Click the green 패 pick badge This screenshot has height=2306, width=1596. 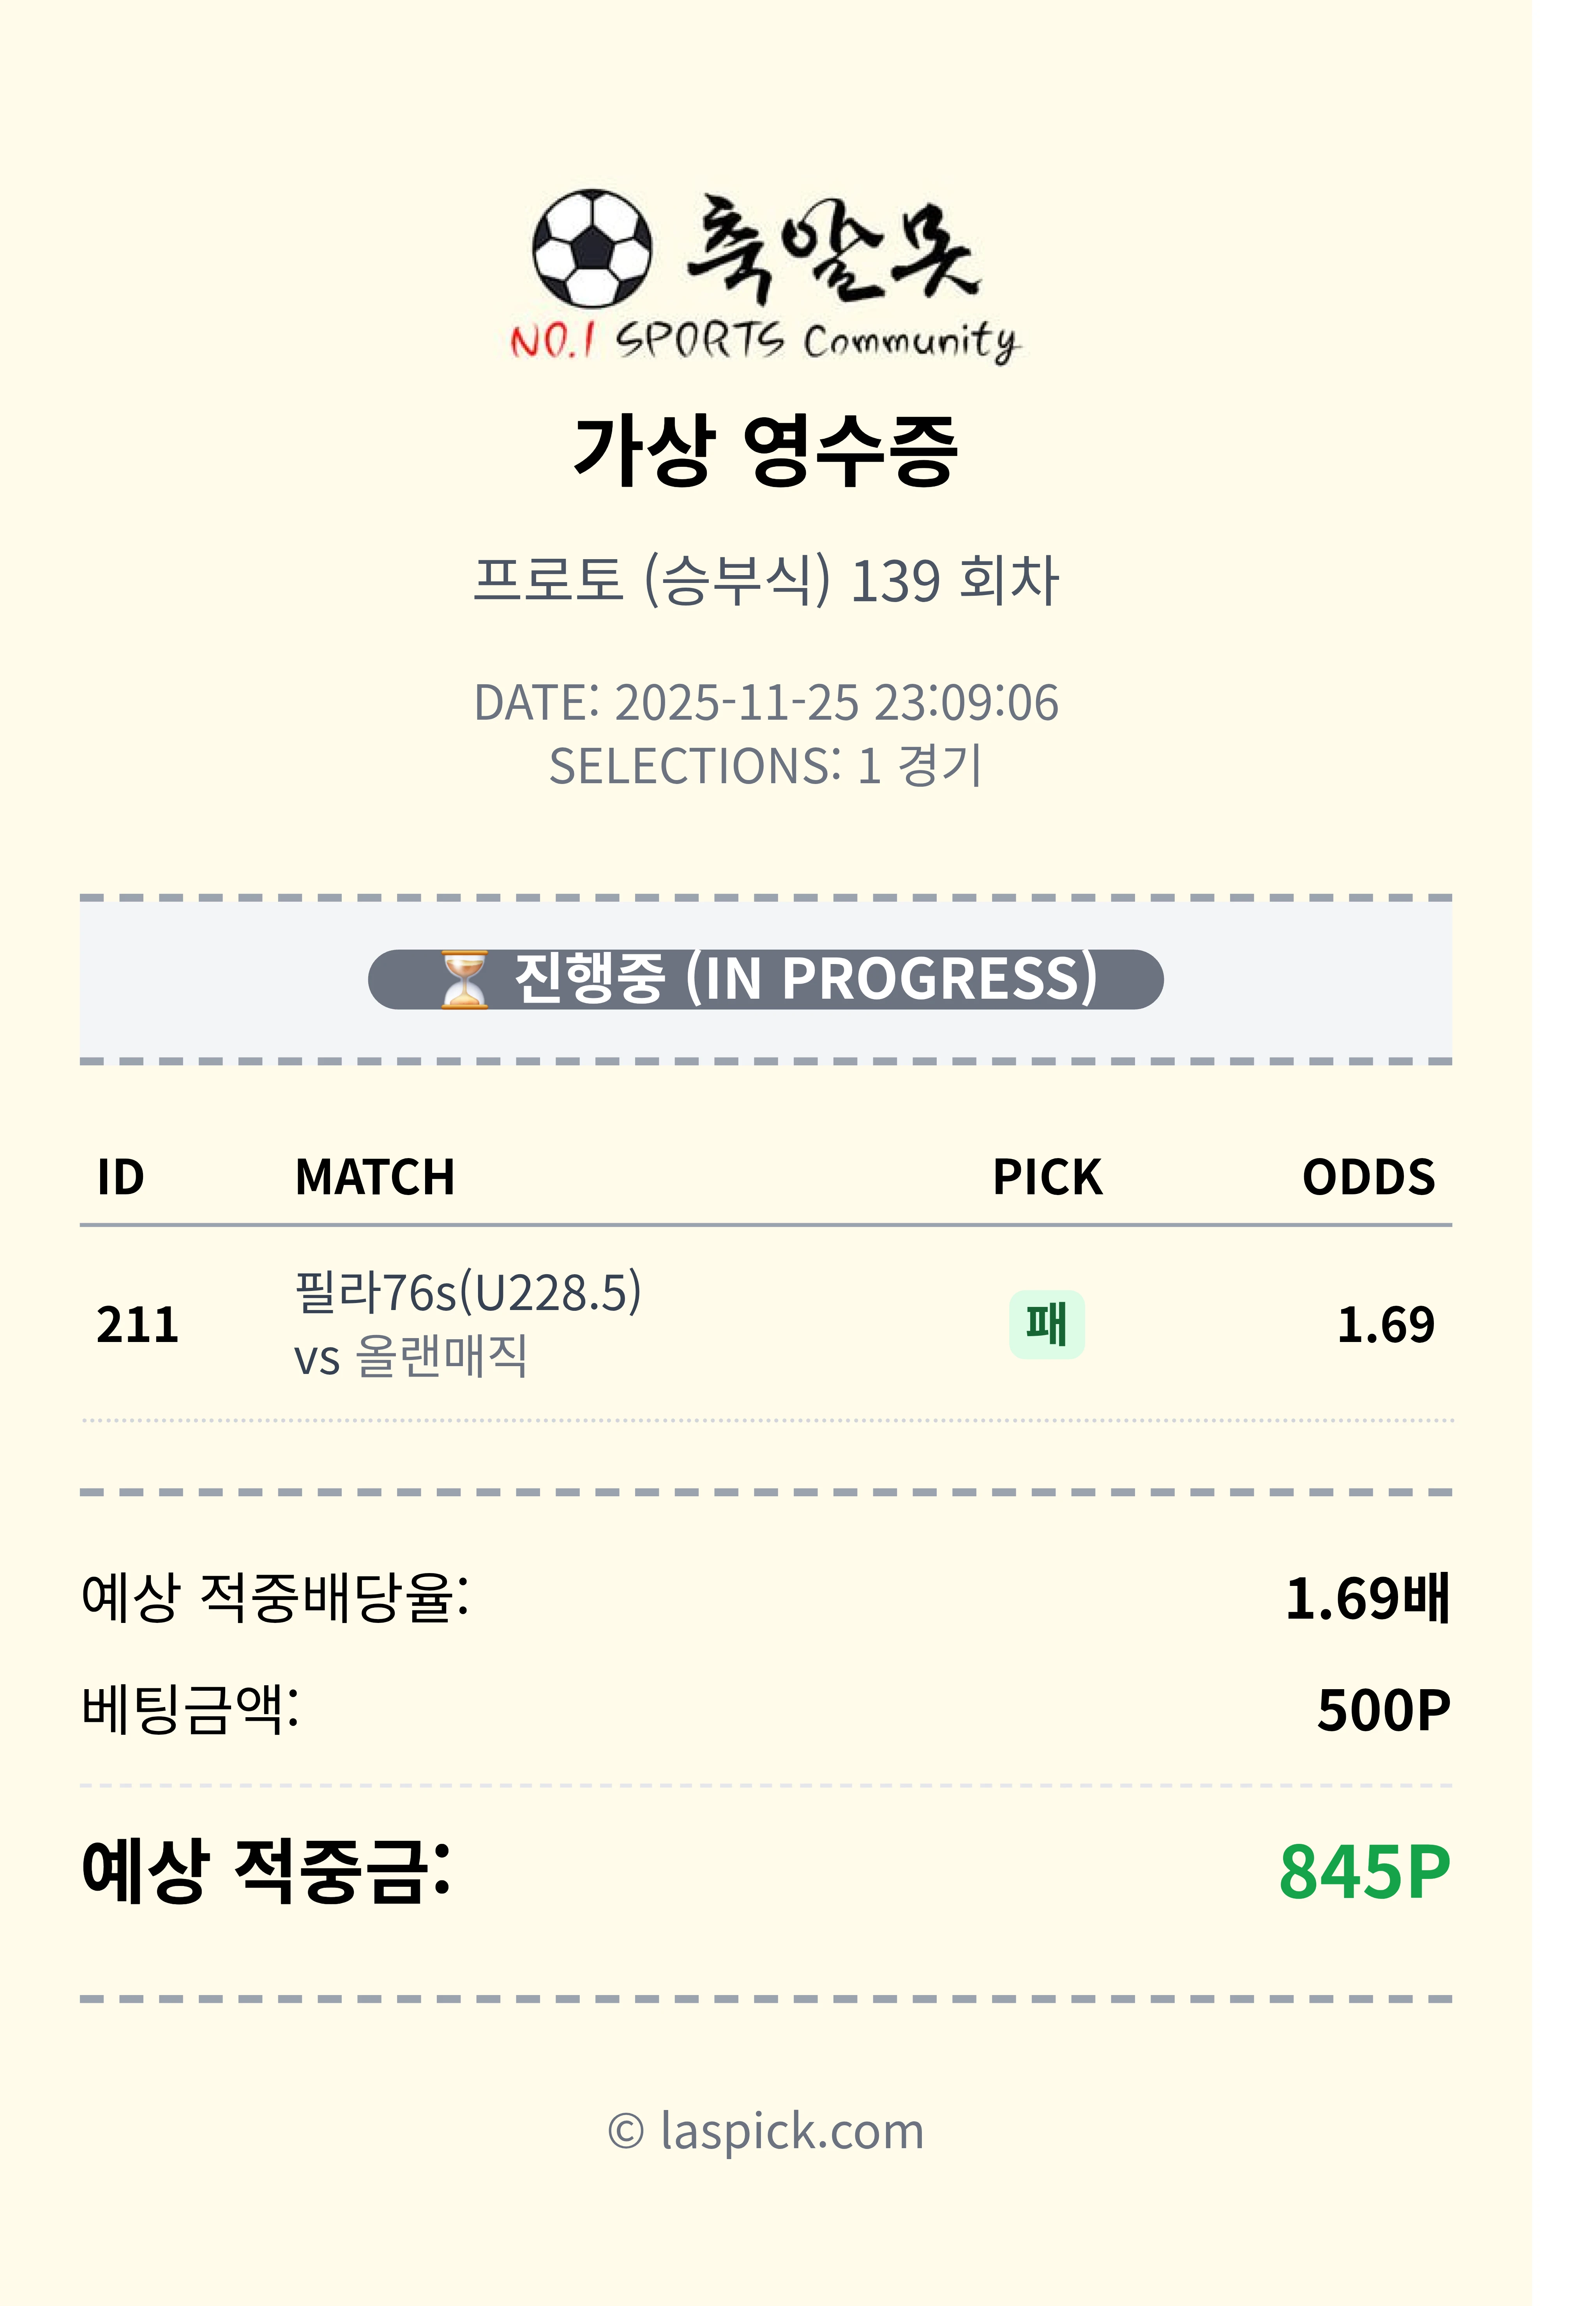(1046, 1324)
